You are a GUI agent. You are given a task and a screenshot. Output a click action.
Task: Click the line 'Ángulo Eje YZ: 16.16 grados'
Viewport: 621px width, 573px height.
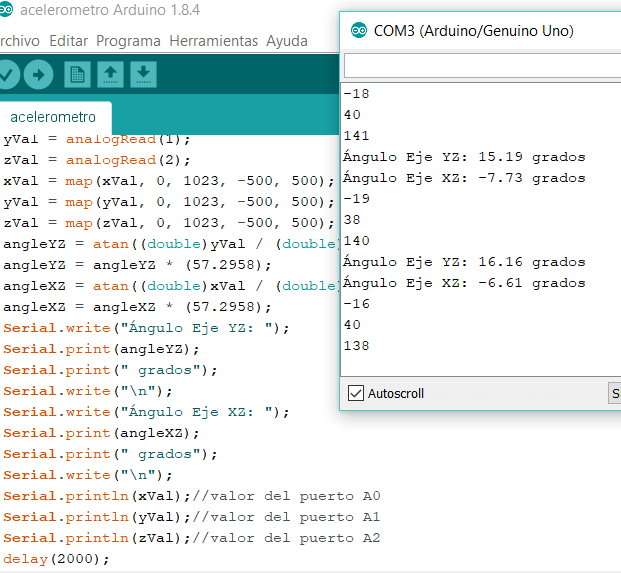pyautogui.click(x=464, y=262)
